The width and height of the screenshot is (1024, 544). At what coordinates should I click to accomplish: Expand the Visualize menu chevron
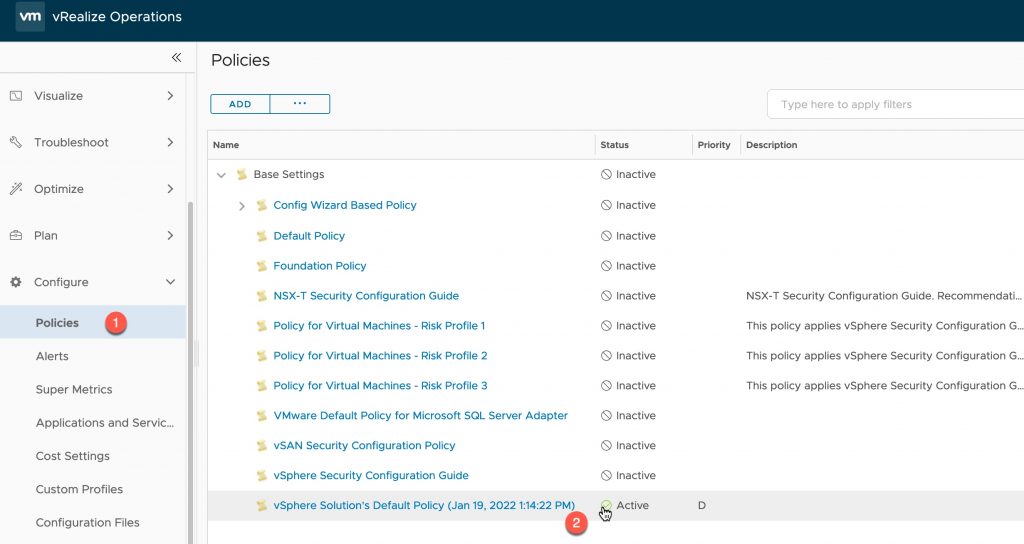170,96
